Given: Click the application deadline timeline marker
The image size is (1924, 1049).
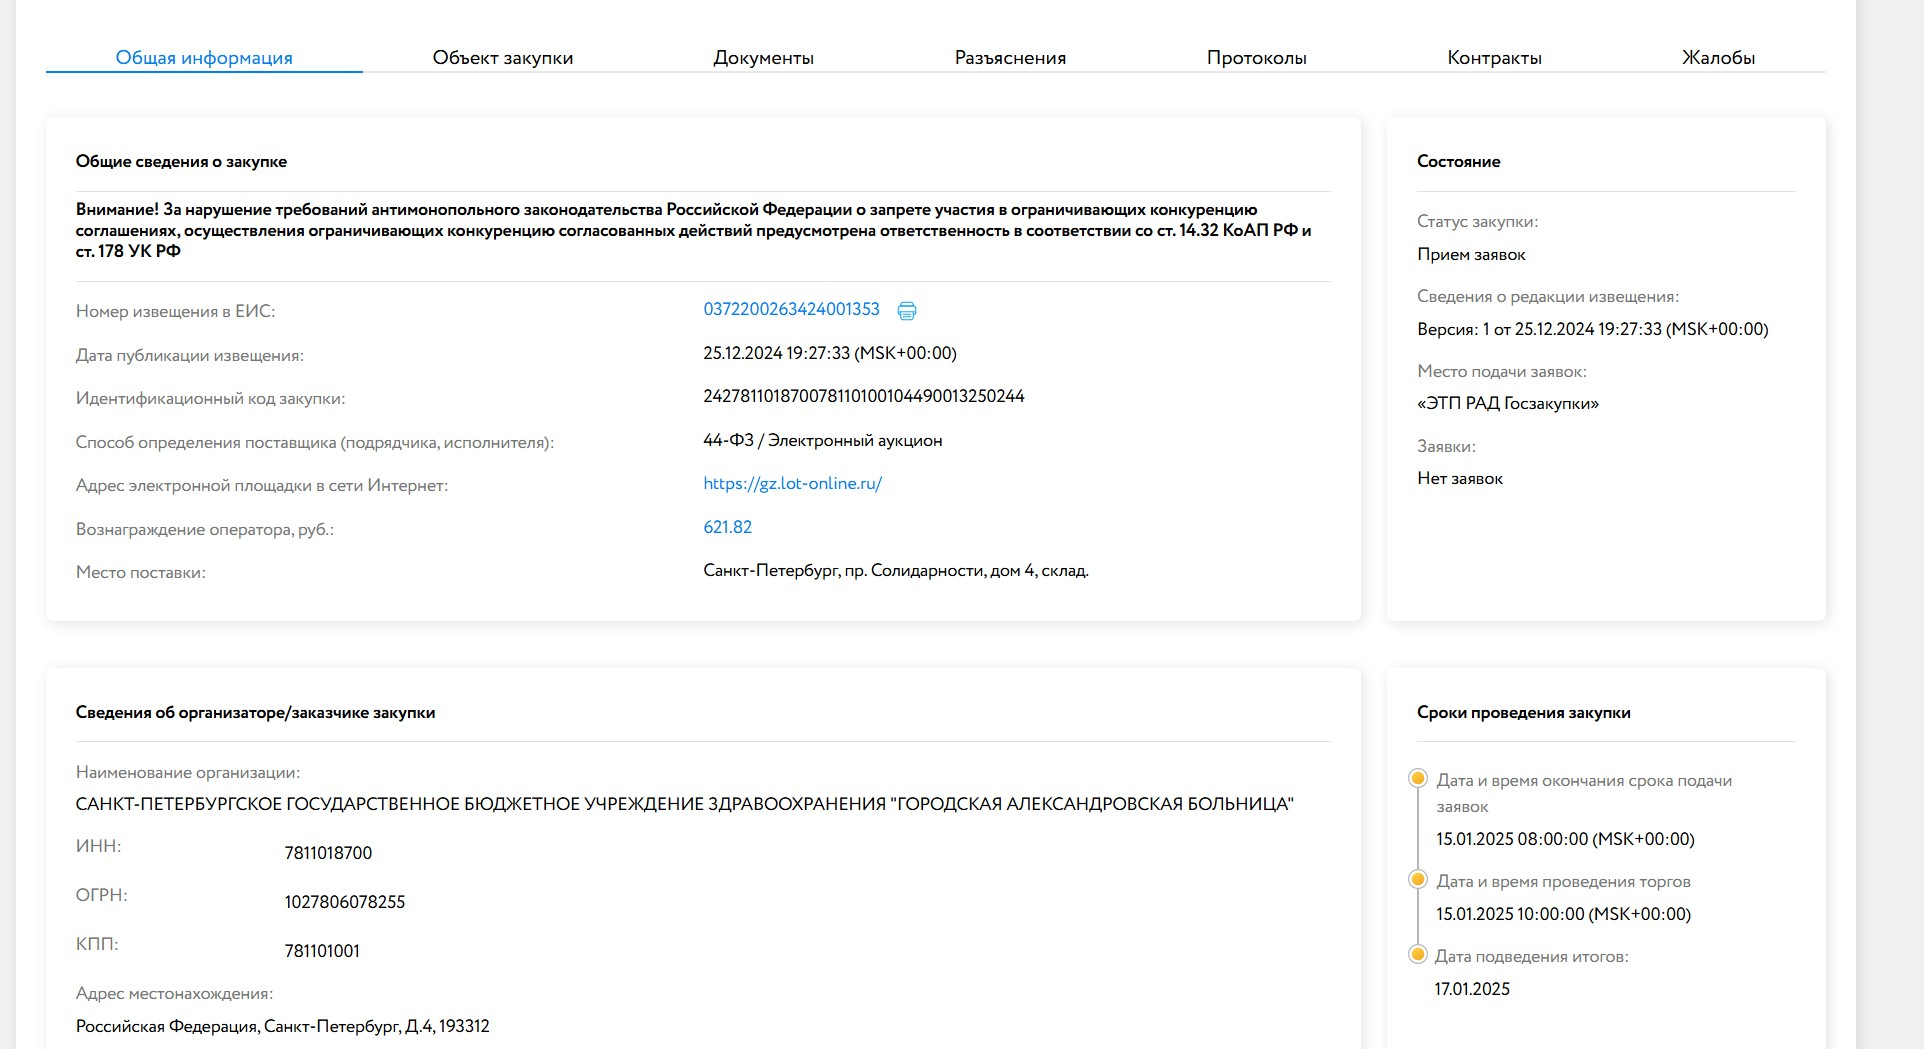Looking at the screenshot, I should (x=1417, y=779).
